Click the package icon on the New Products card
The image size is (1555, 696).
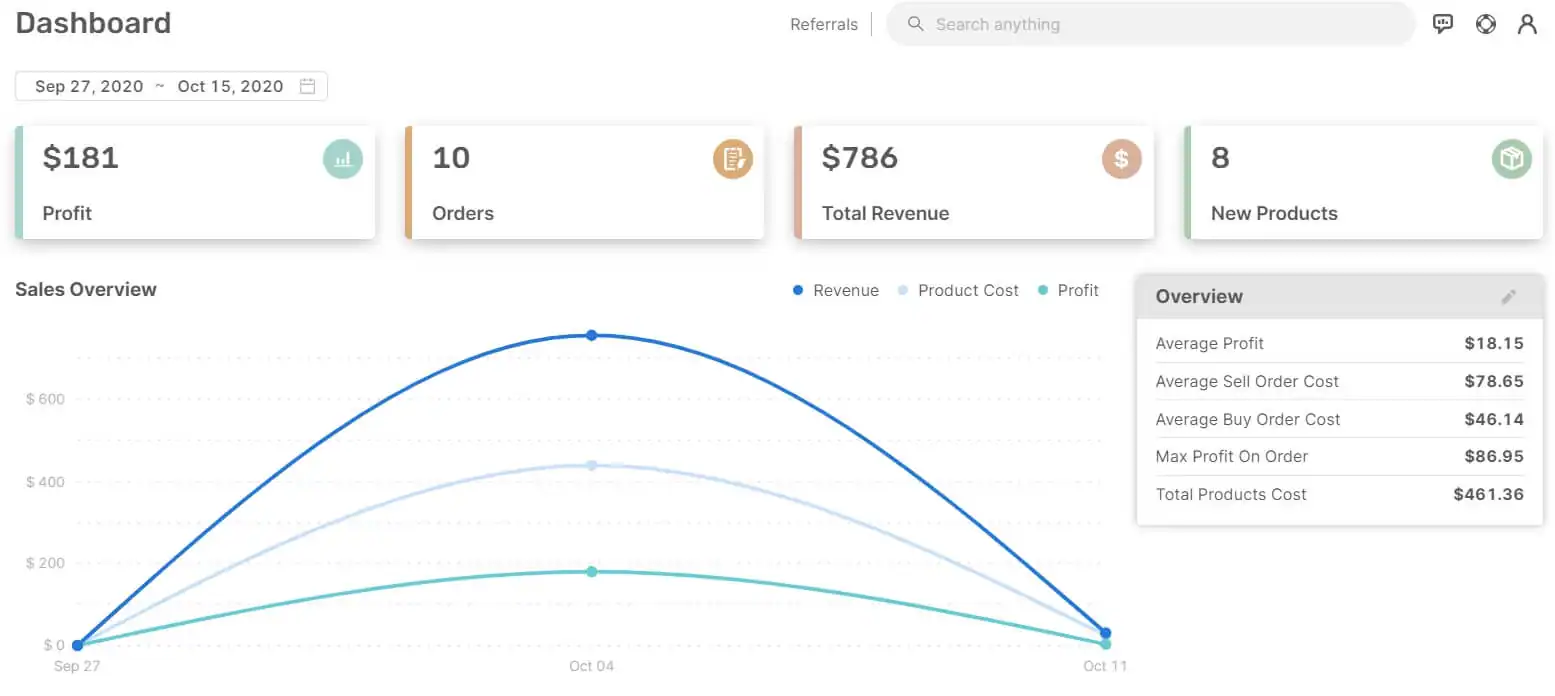point(1511,158)
